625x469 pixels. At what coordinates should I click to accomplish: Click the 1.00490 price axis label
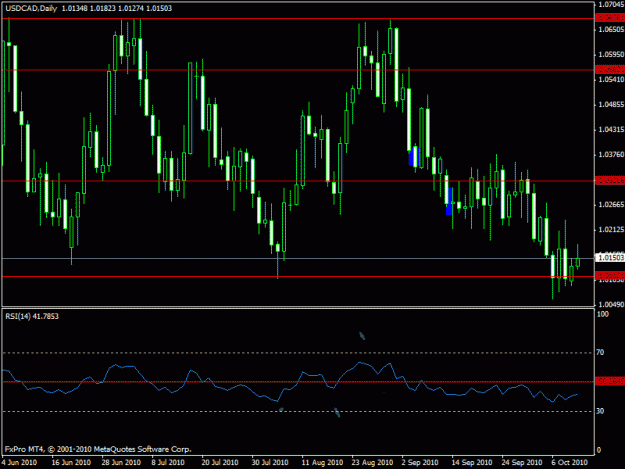[x=611, y=305]
